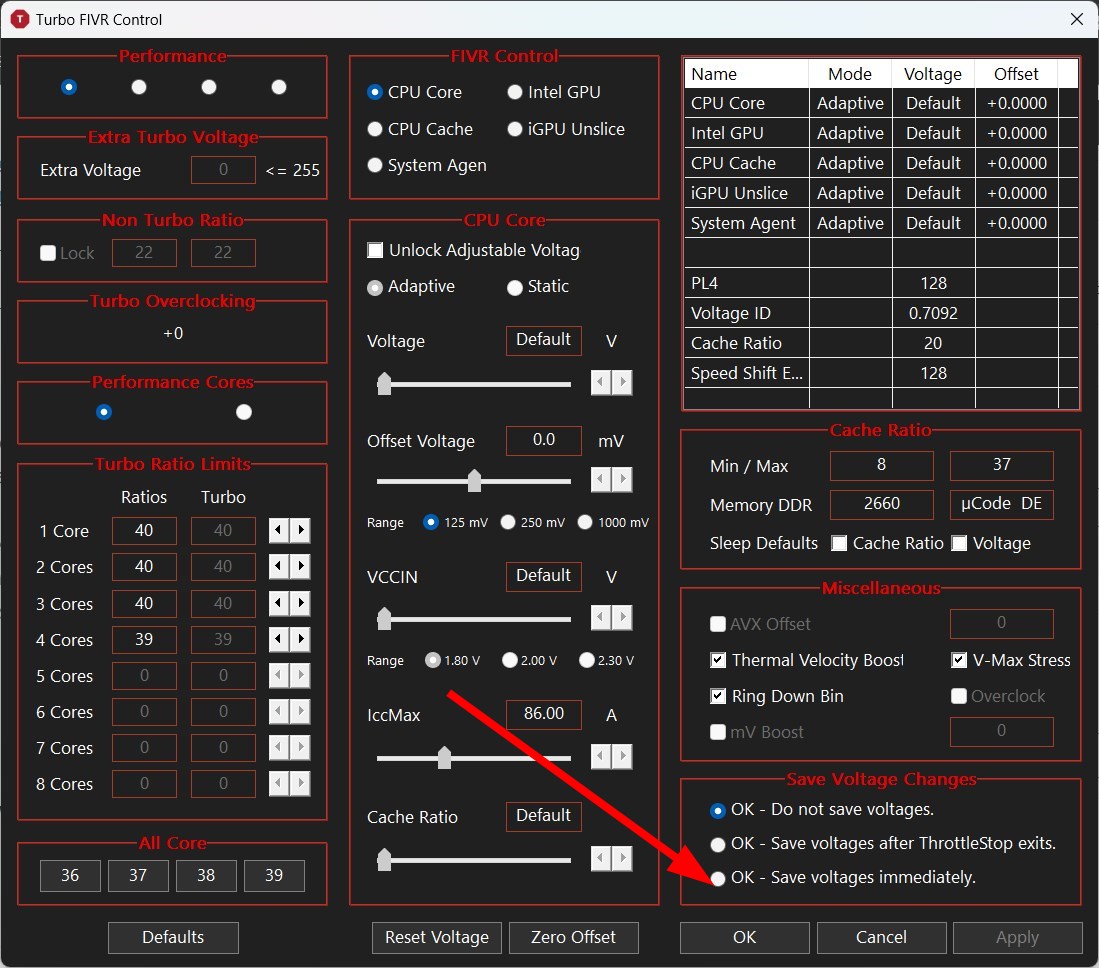Click the Defaults button
Image resolution: width=1099 pixels, height=968 pixels.
(x=173, y=938)
